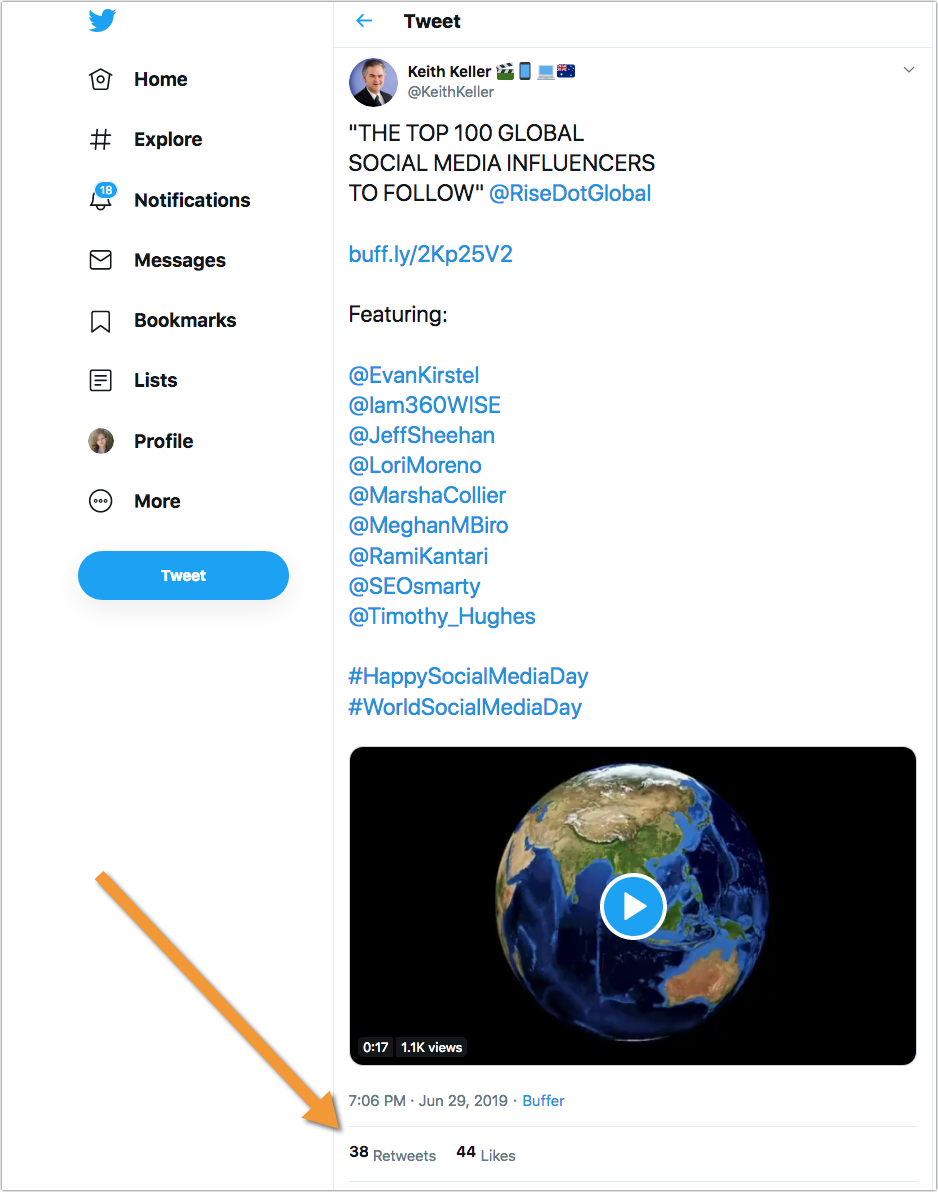Switch to the Profile section
The image size is (938, 1192).
coord(163,440)
